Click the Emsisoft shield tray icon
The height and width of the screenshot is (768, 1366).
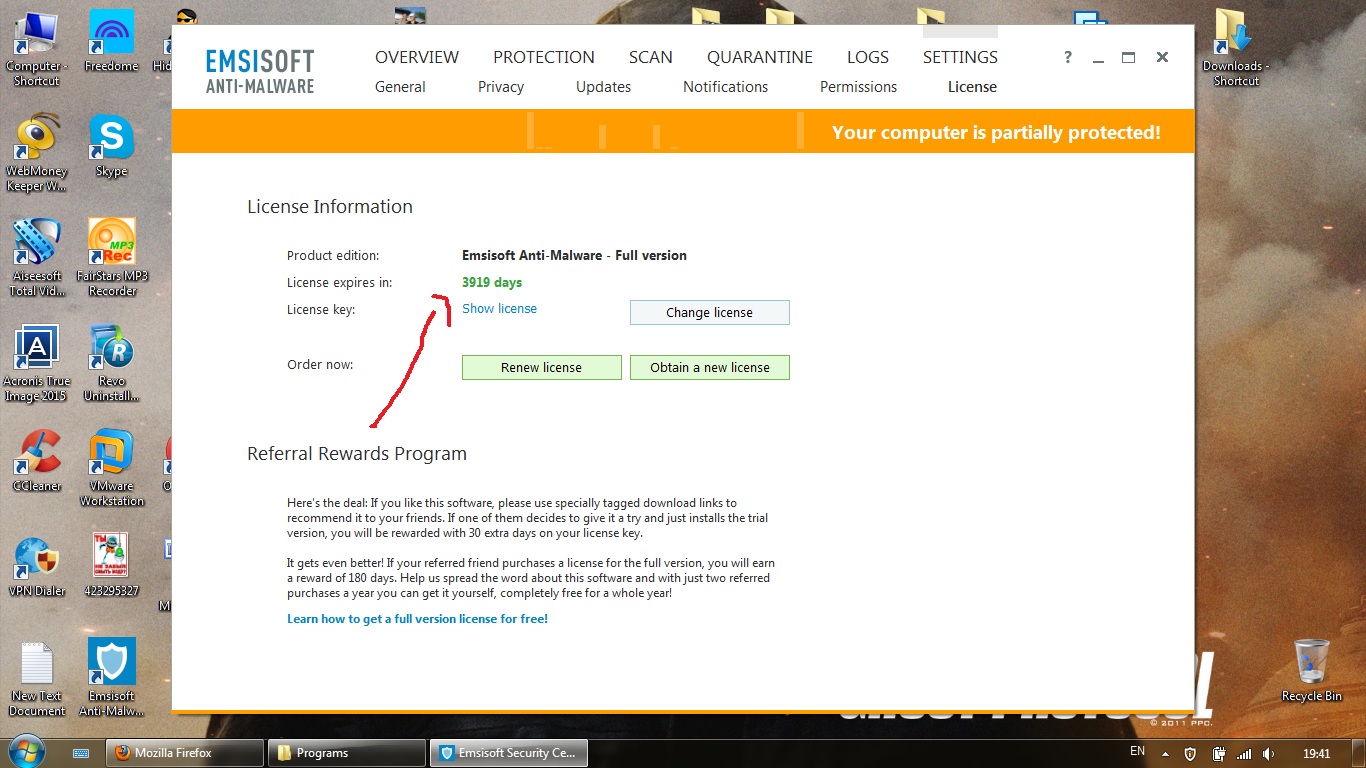tap(1190, 753)
